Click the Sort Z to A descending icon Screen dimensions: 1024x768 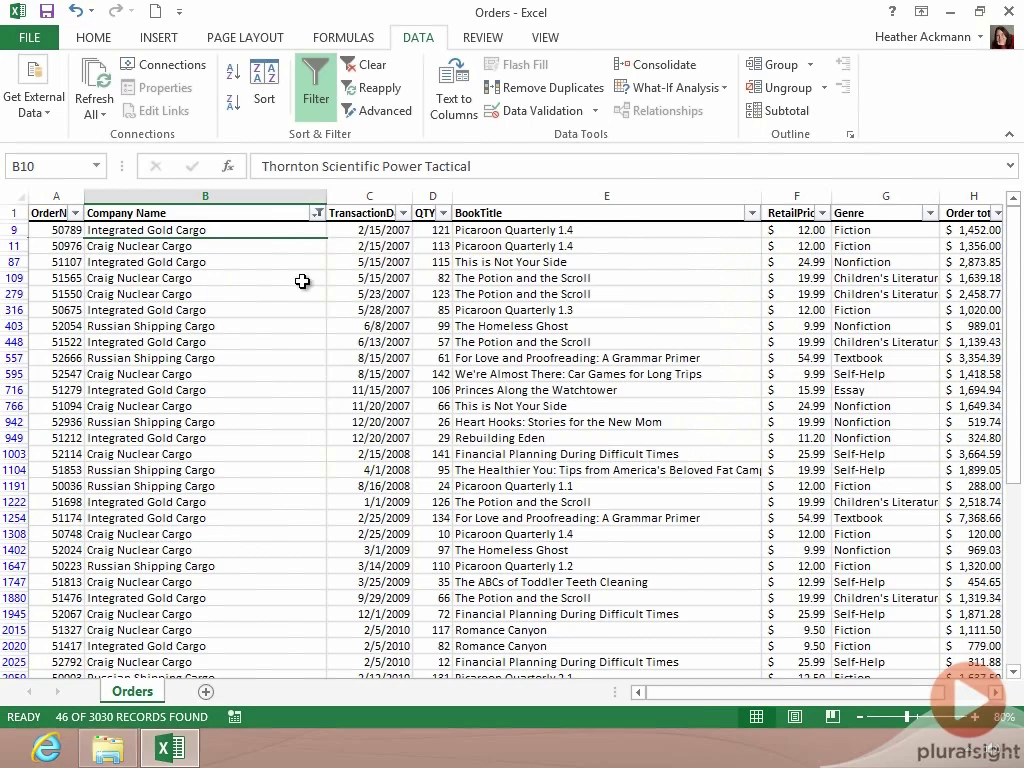click(x=233, y=101)
